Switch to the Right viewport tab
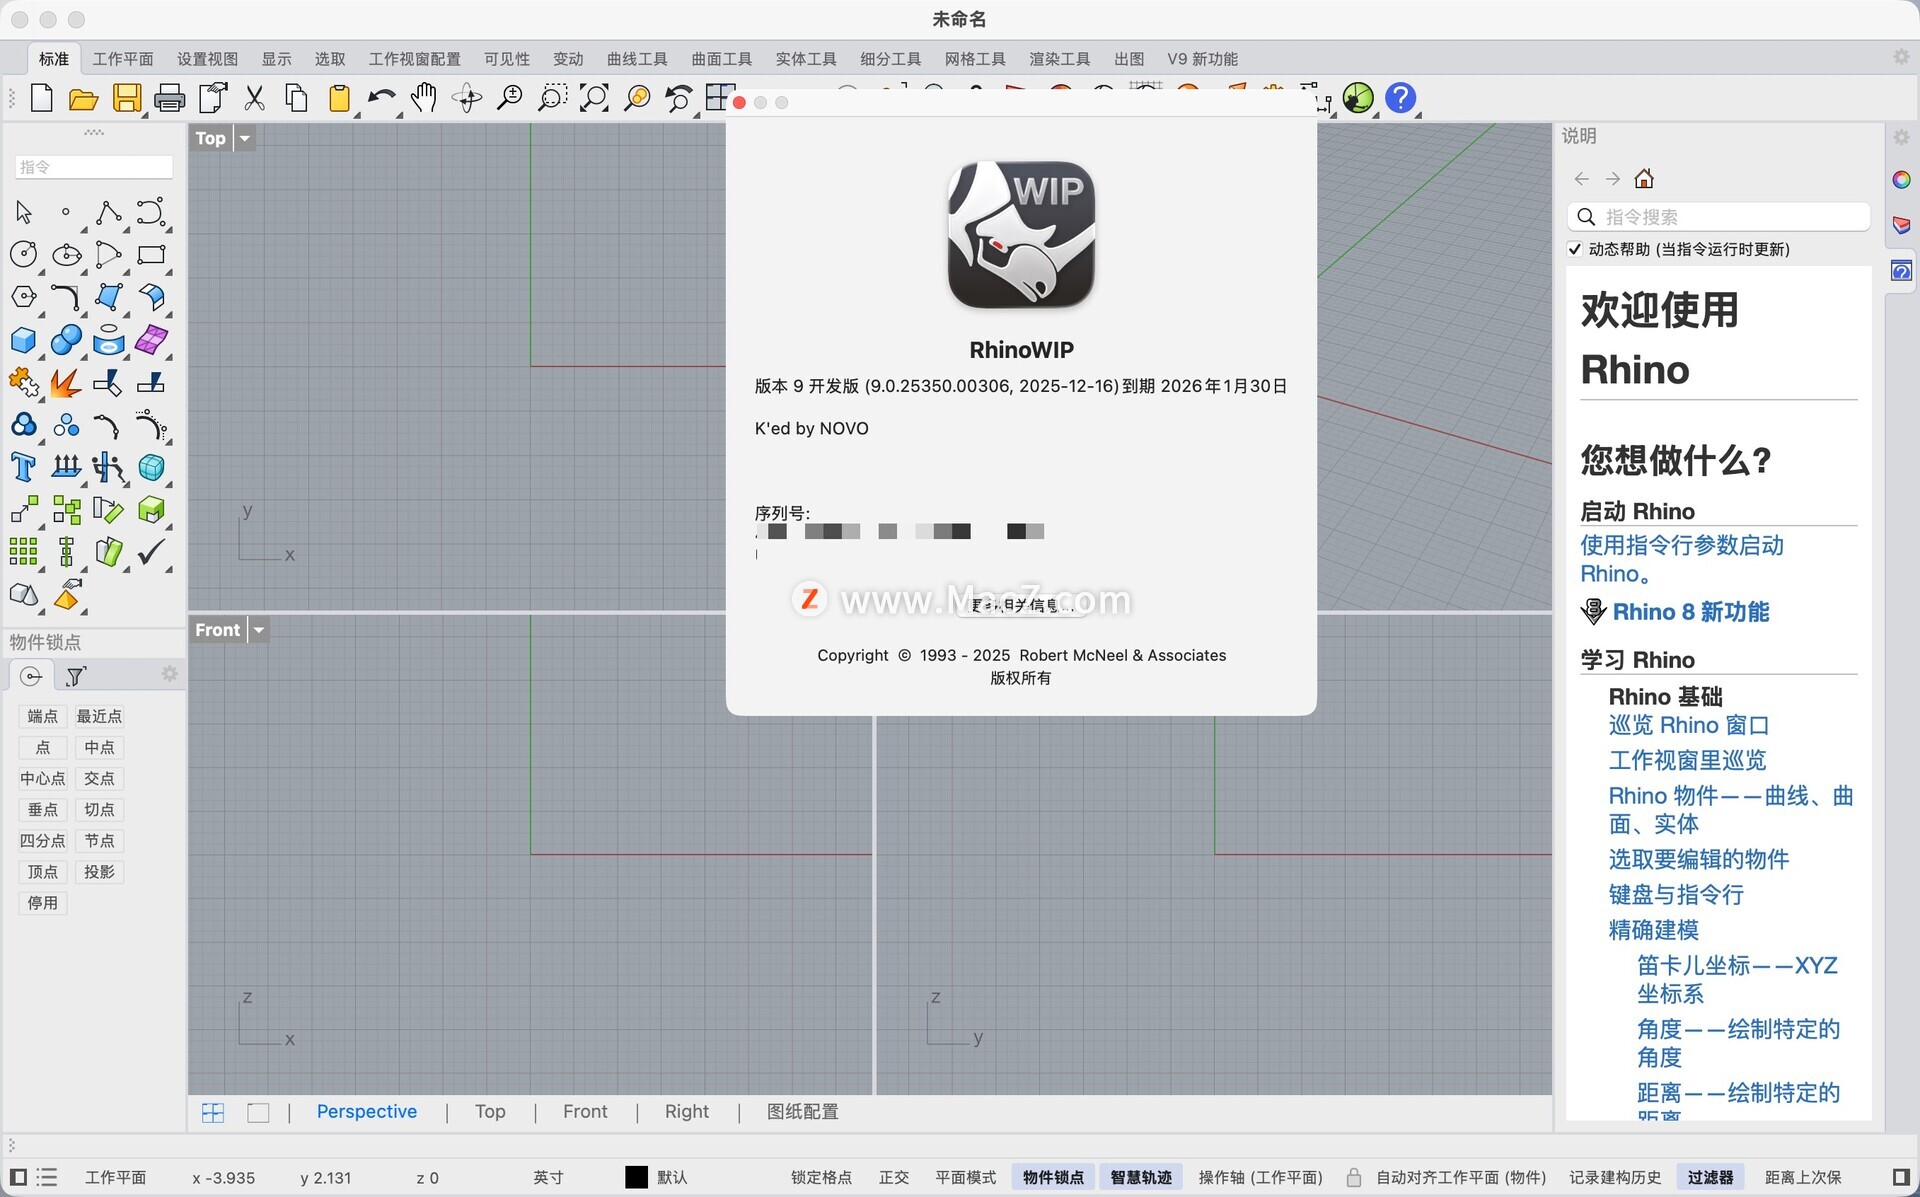Screen dimensions: 1920x1197 click(686, 1111)
